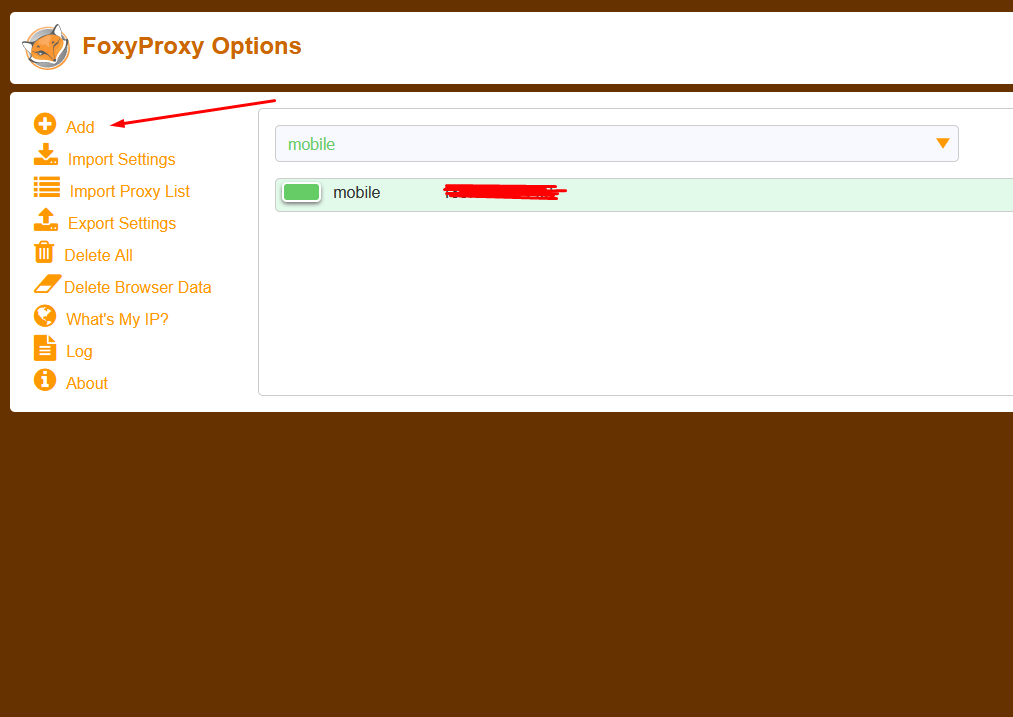The height and width of the screenshot is (717, 1013).
Task: Open the Import Settings link
Action: click(121, 160)
